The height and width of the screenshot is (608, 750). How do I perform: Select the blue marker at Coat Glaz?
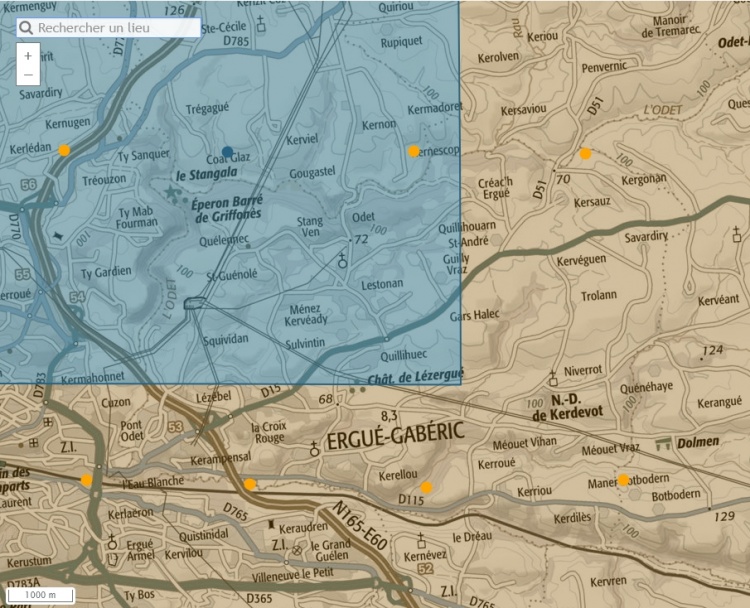(x=228, y=152)
